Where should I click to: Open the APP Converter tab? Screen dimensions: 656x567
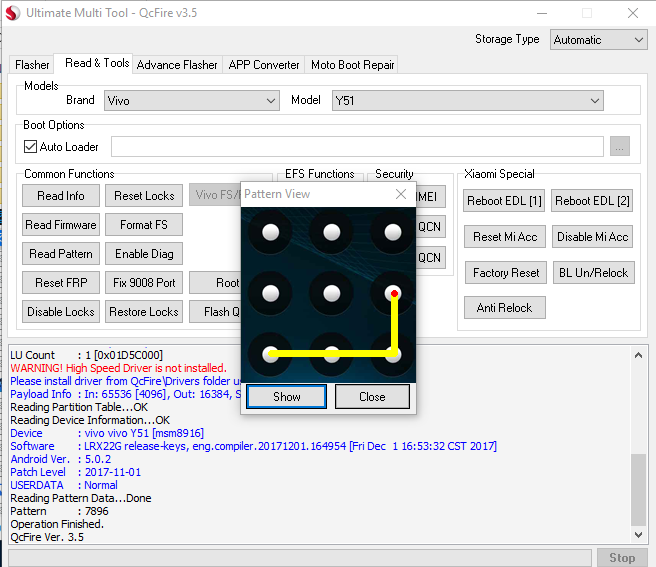click(x=264, y=65)
